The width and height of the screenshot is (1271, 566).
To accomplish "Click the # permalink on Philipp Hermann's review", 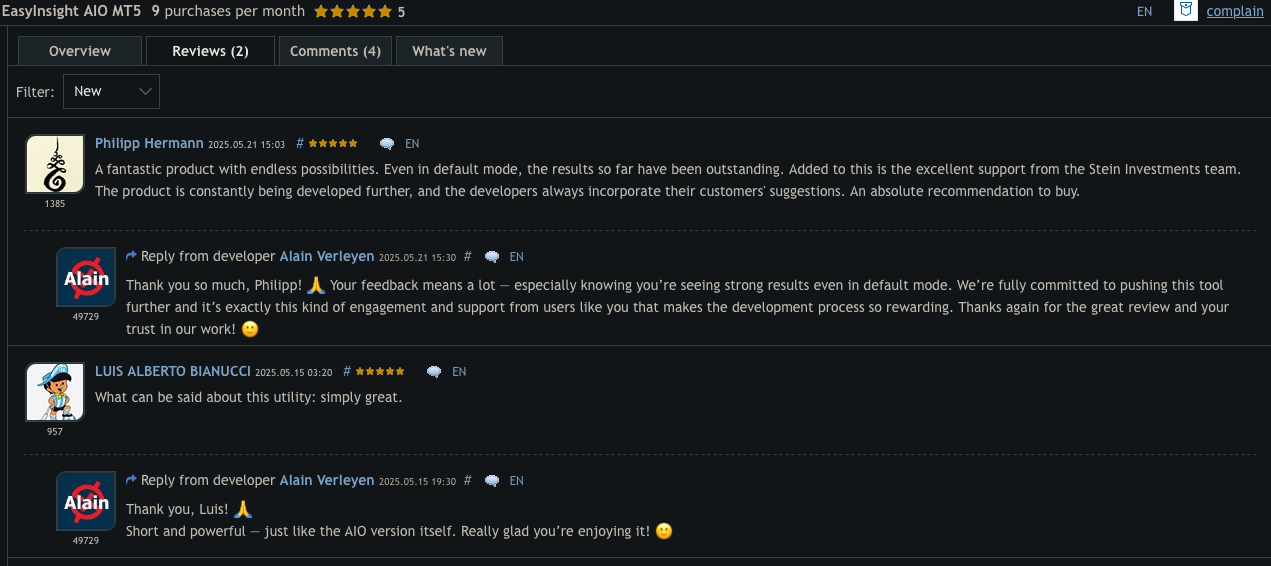I will coord(300,144).
